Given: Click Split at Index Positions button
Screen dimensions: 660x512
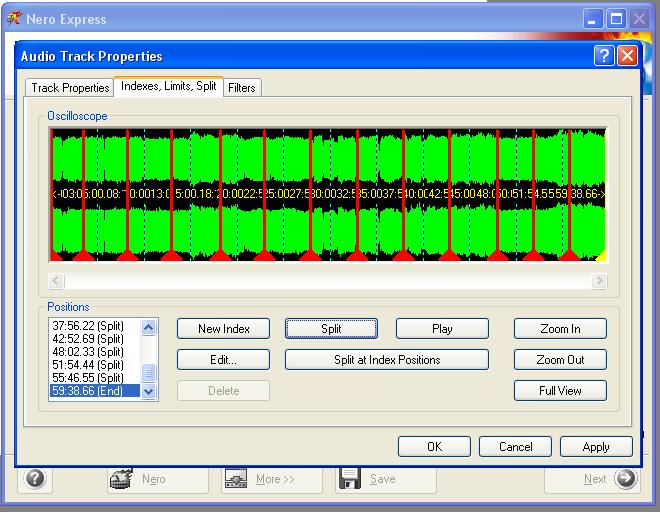Looking at the screenshot, I should [387, 360].
